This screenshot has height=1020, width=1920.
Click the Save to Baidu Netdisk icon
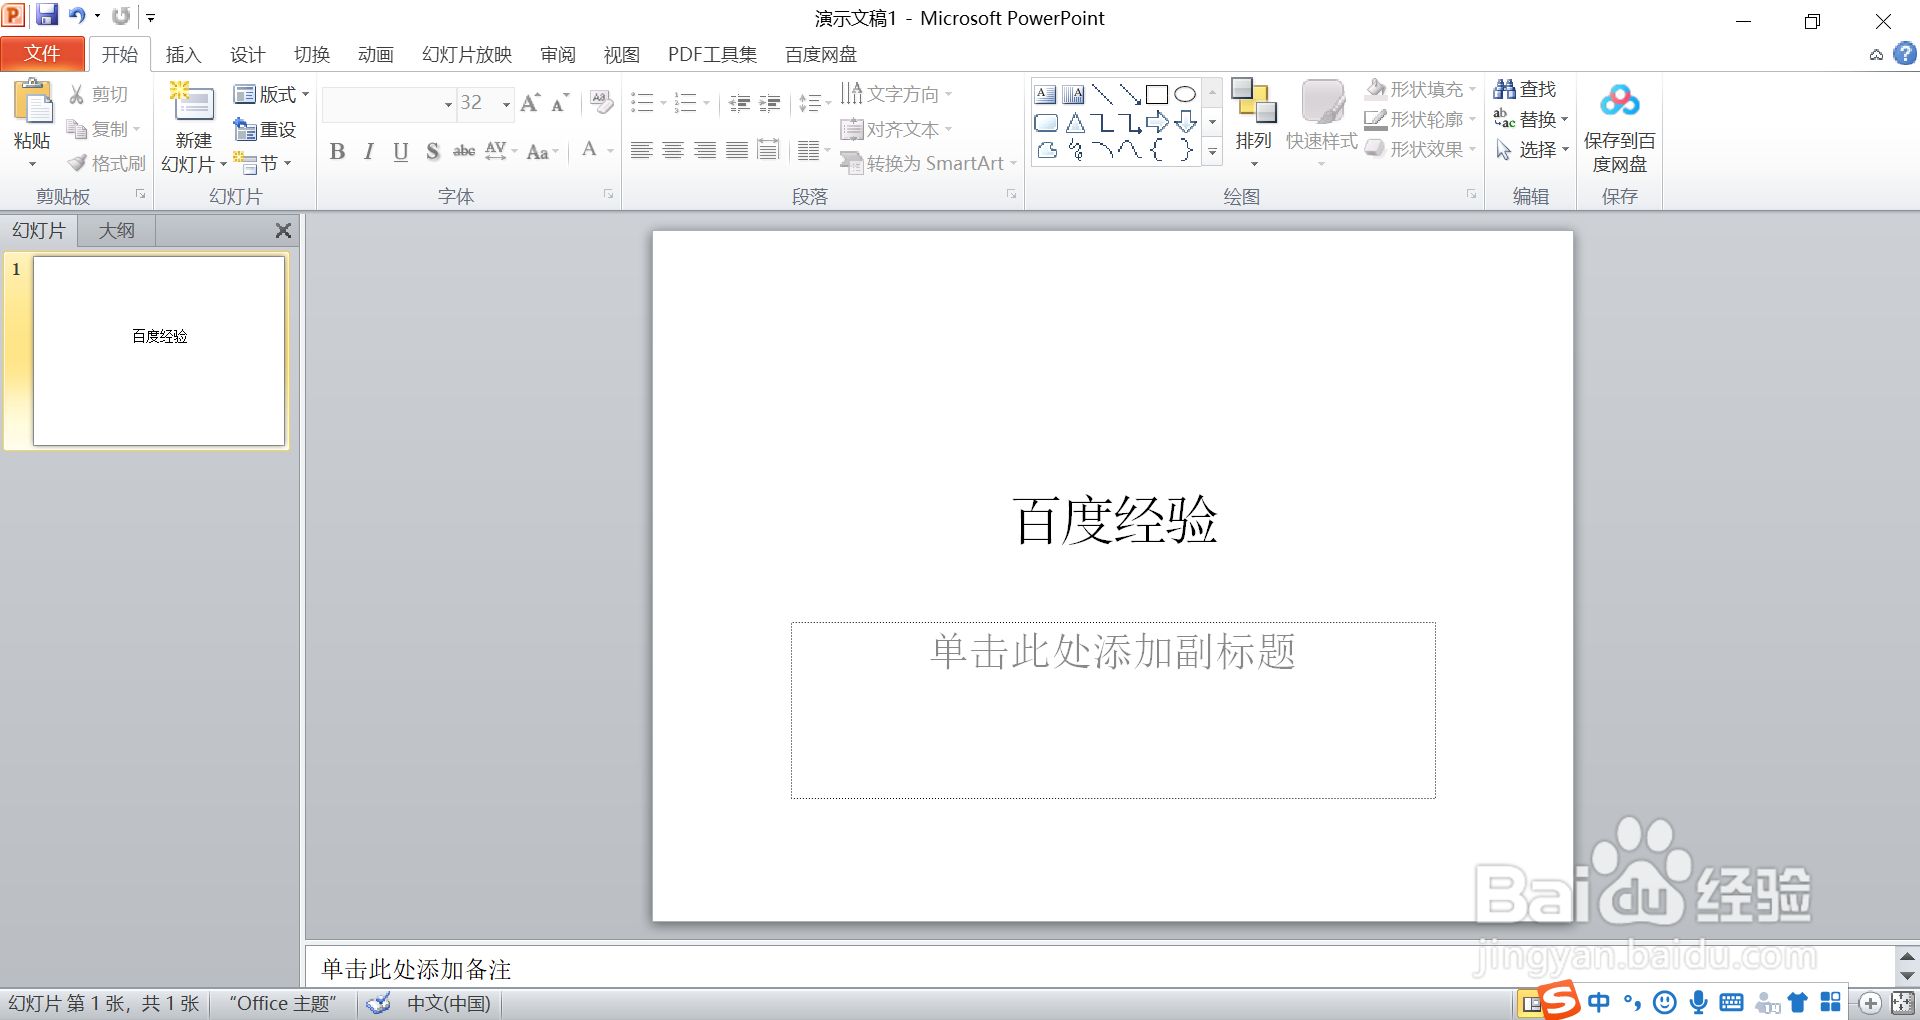click(x=1619, y=100)
